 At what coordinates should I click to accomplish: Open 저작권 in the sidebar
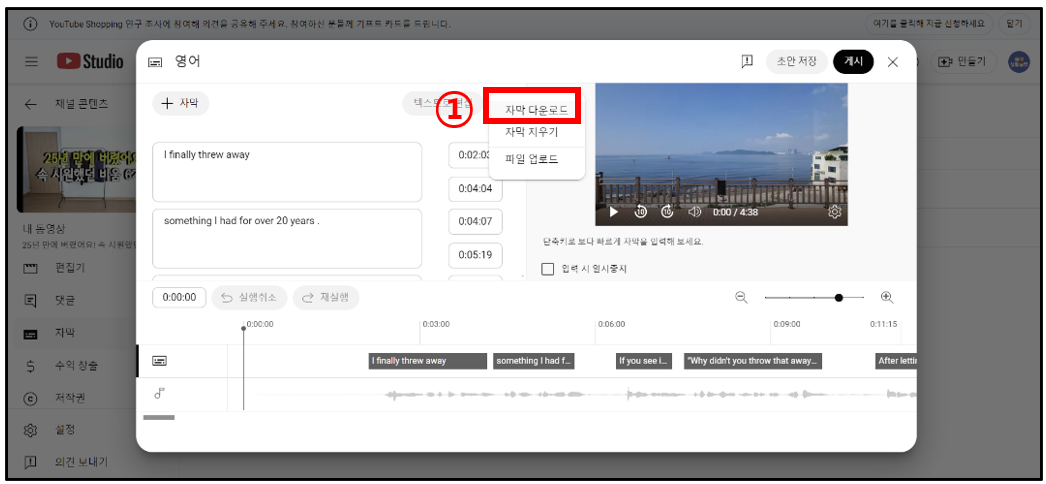[70, 398]
